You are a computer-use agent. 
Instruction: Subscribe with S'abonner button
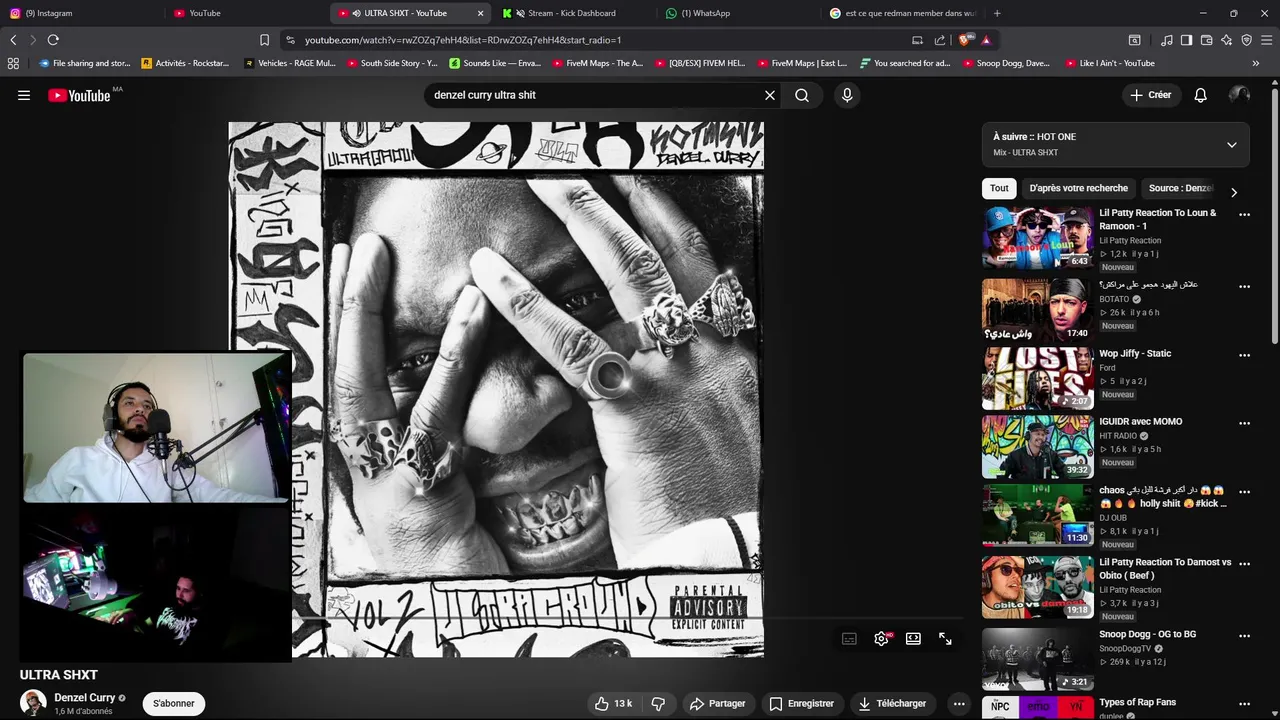point(174,703)
